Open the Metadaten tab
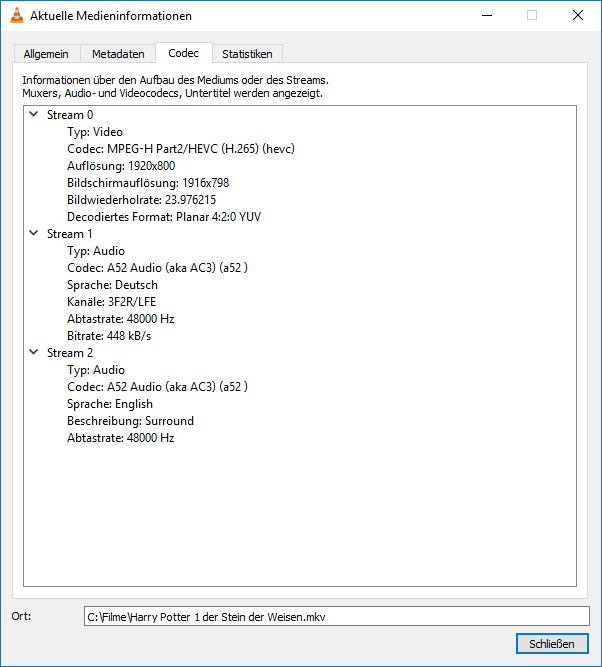The width and height of the screenshot is (602, 667). click(x=118, y=54)
